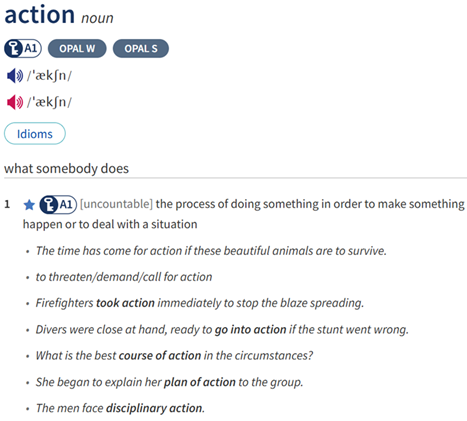This screenshot has height=421, width=467.
Task: Play the blue British pronunciation audio
Action: coord(15,76)
